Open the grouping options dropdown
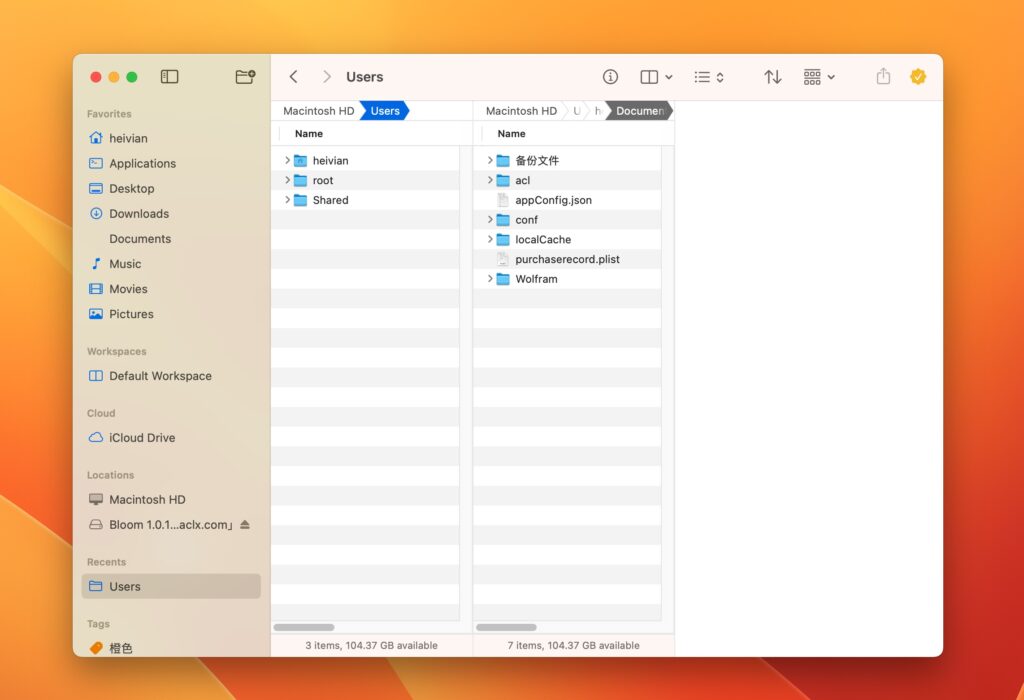 coord(818,76)
